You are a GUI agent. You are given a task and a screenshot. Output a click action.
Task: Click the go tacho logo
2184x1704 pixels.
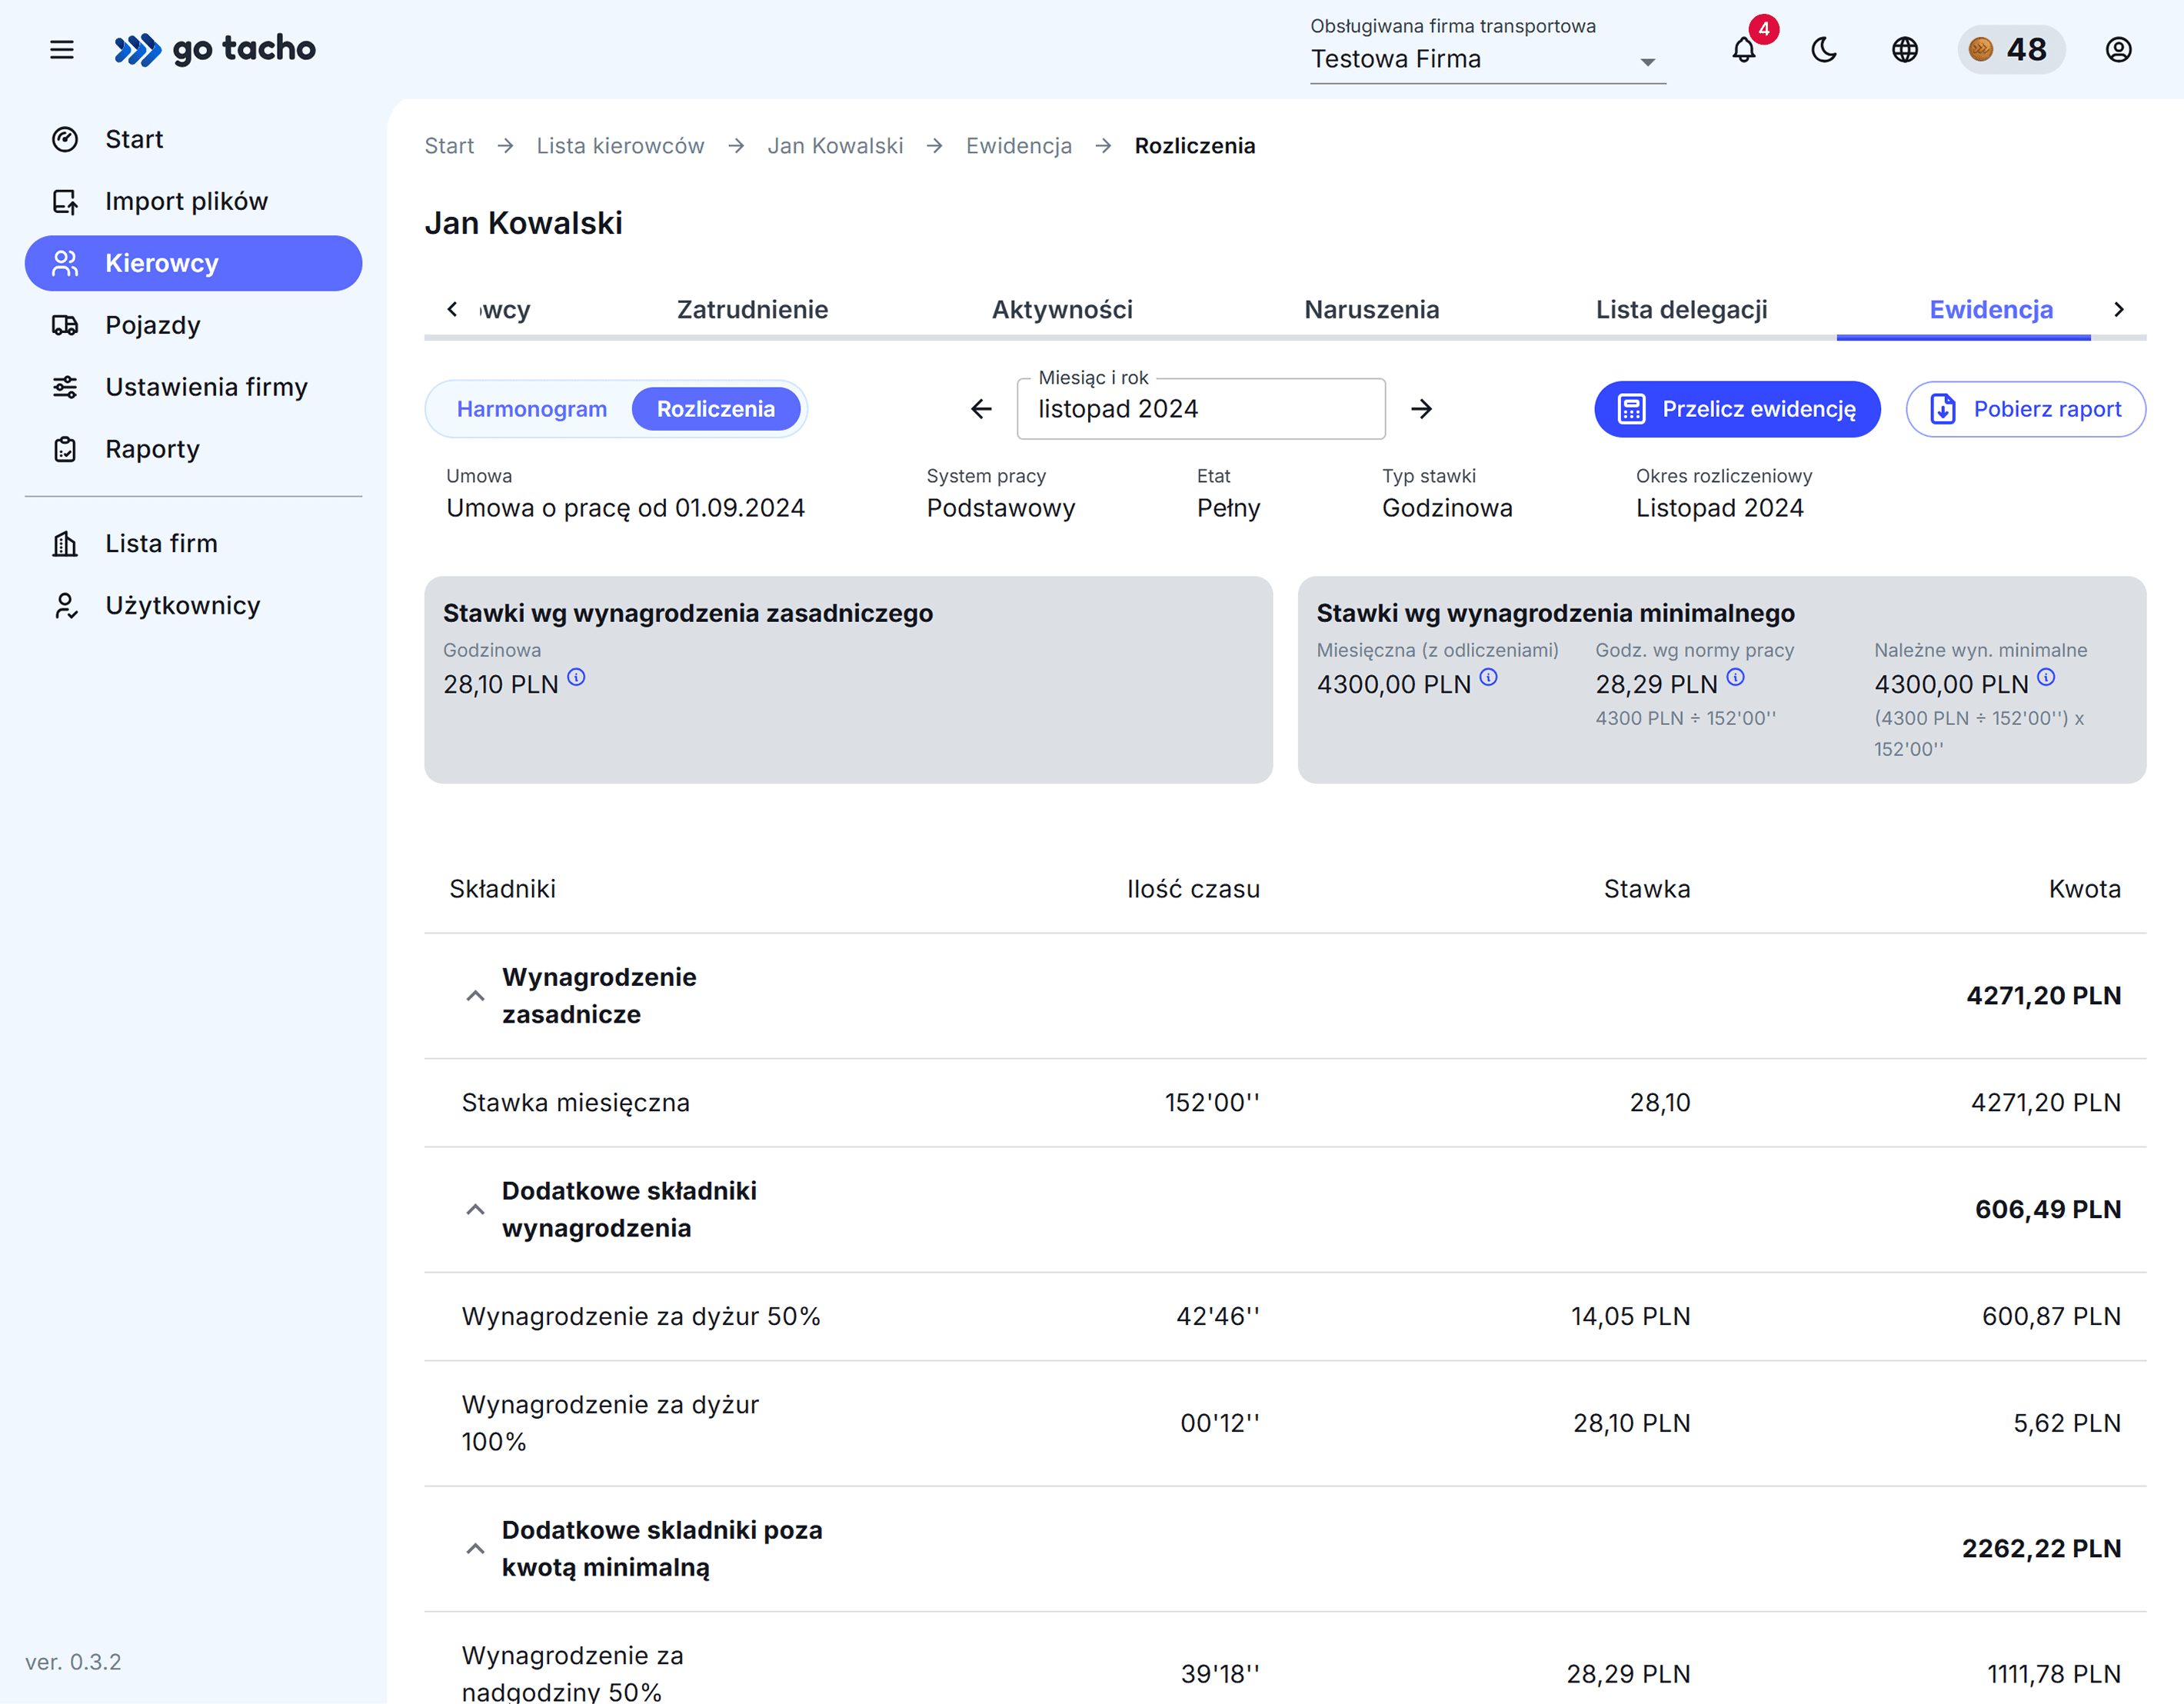215,49
